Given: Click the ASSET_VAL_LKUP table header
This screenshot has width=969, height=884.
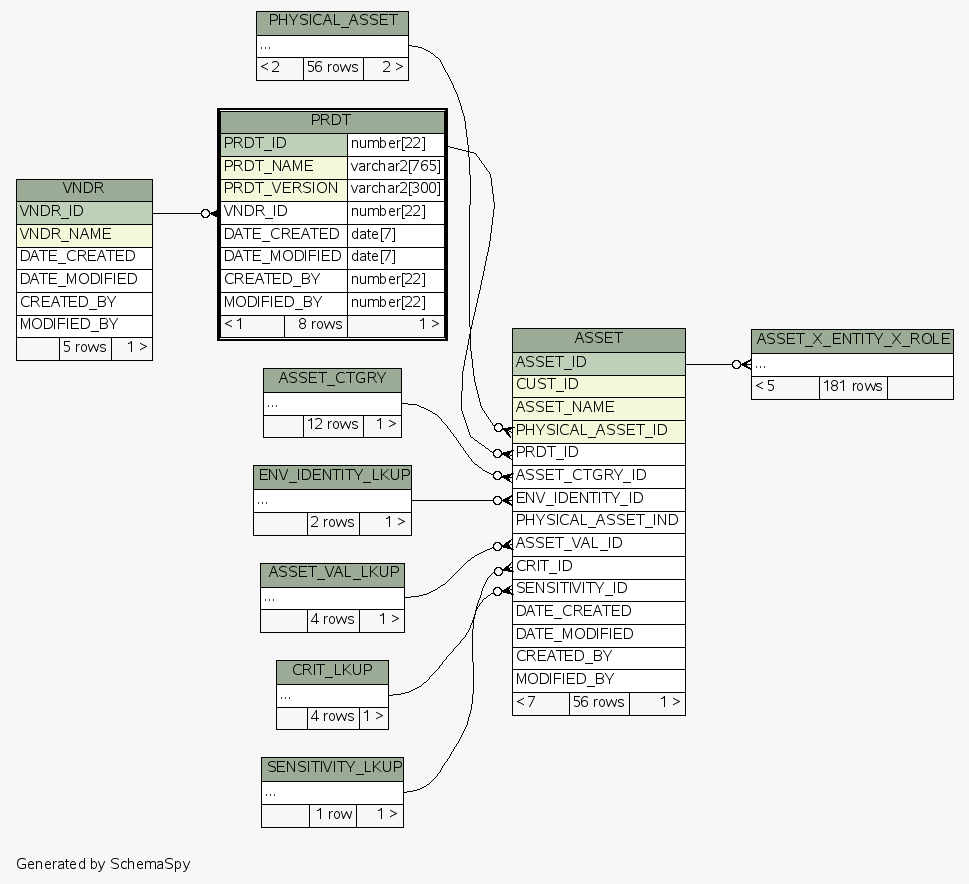Looking at the screenshot, I should pos(332,574).
